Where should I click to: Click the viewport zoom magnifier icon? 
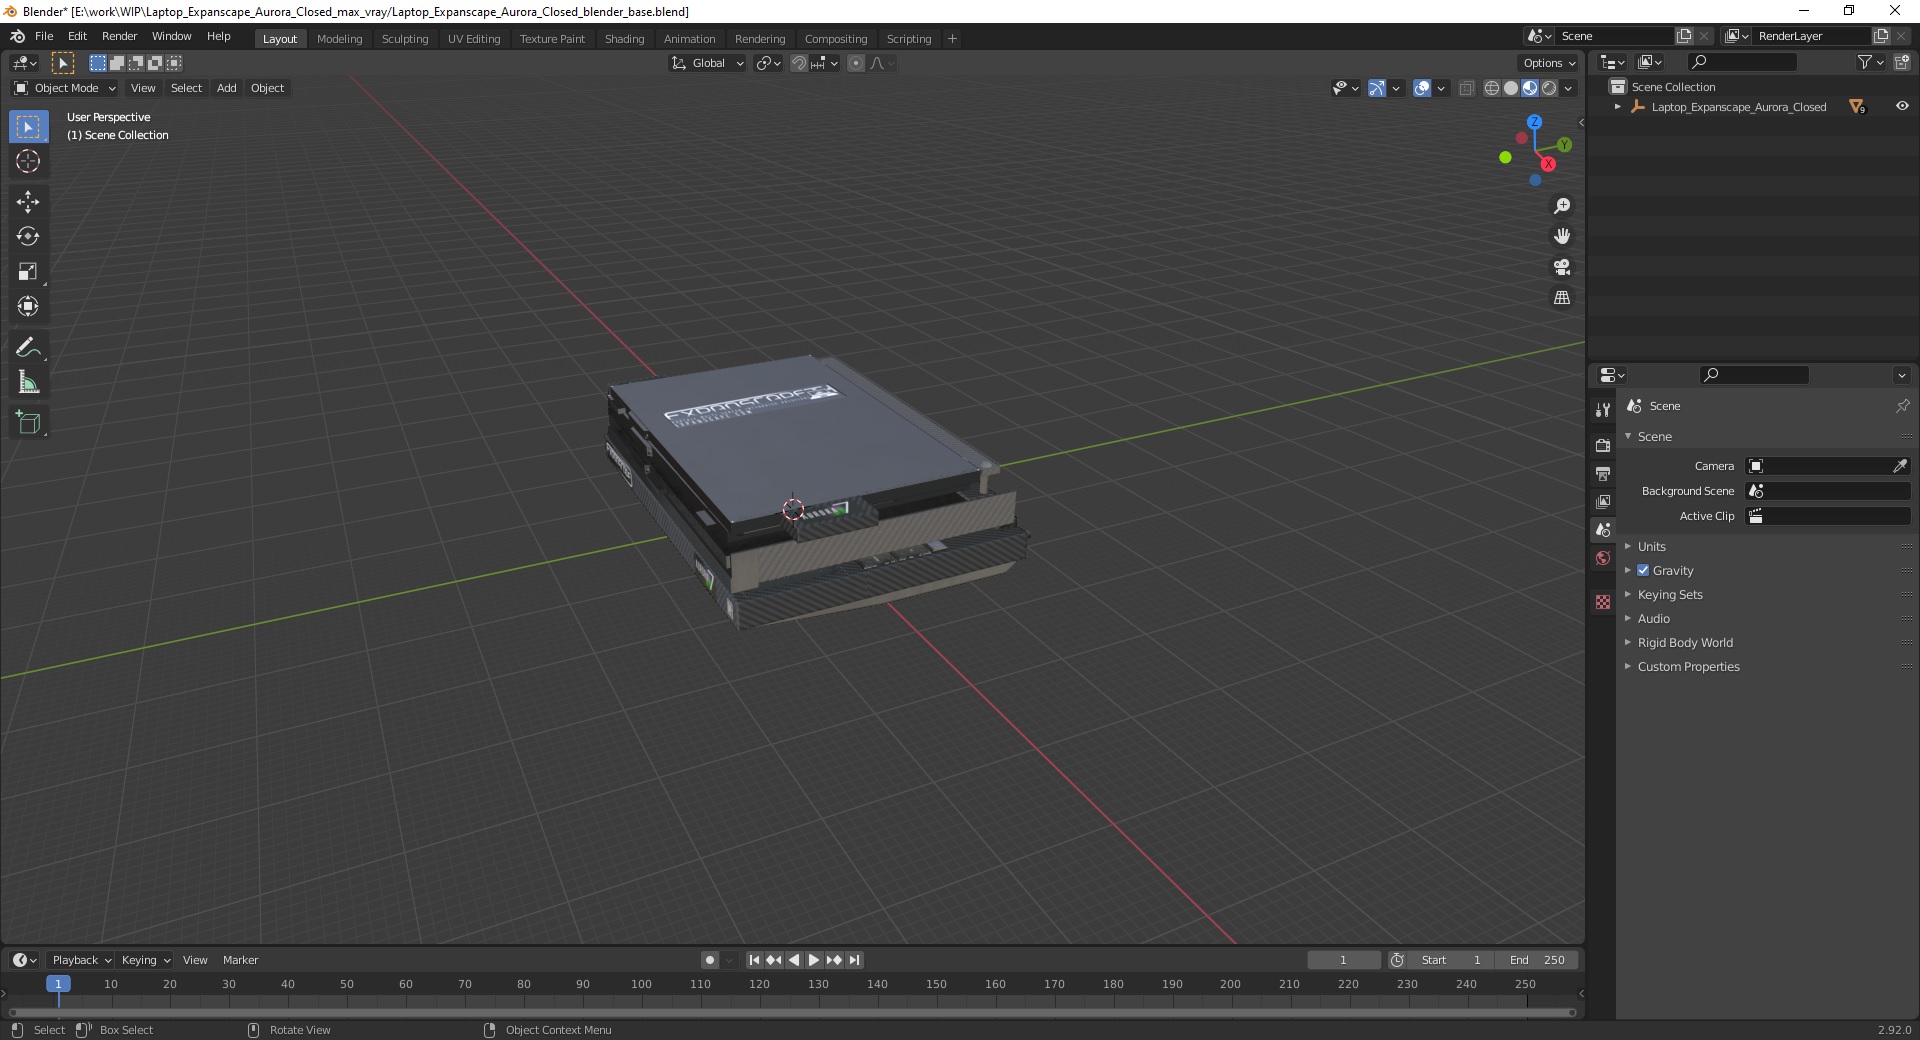(x=1562, y=206)
